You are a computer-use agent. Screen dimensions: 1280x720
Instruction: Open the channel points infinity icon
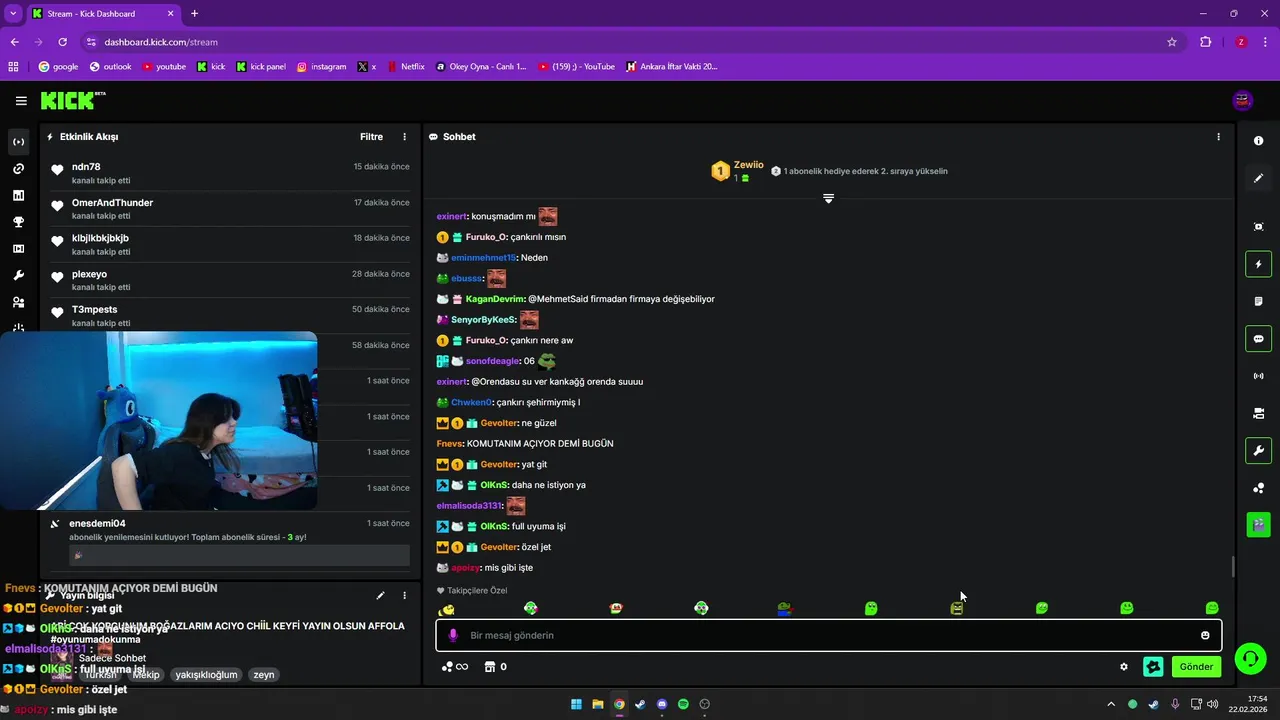click(x=455, y=667)
